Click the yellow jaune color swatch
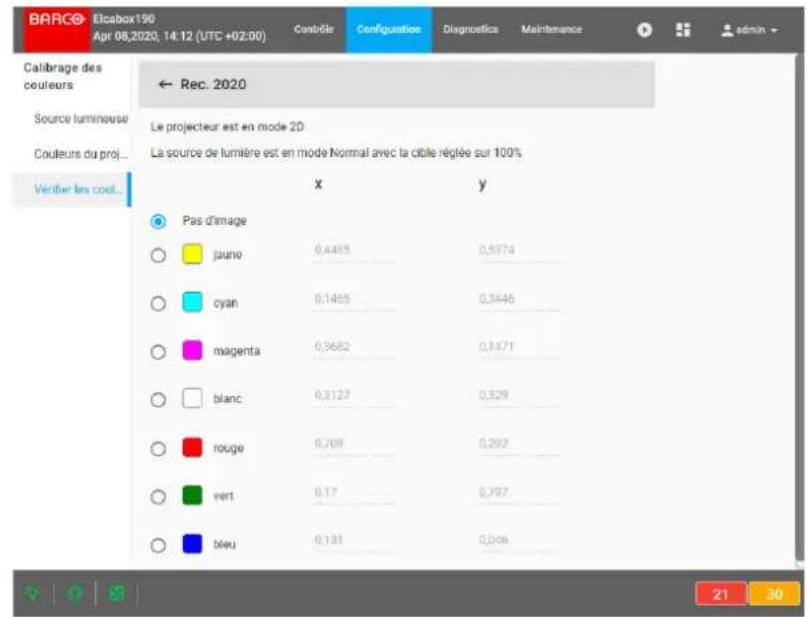Image resolution: width=807 pixels, height=617 pixels. click(192, 254)
